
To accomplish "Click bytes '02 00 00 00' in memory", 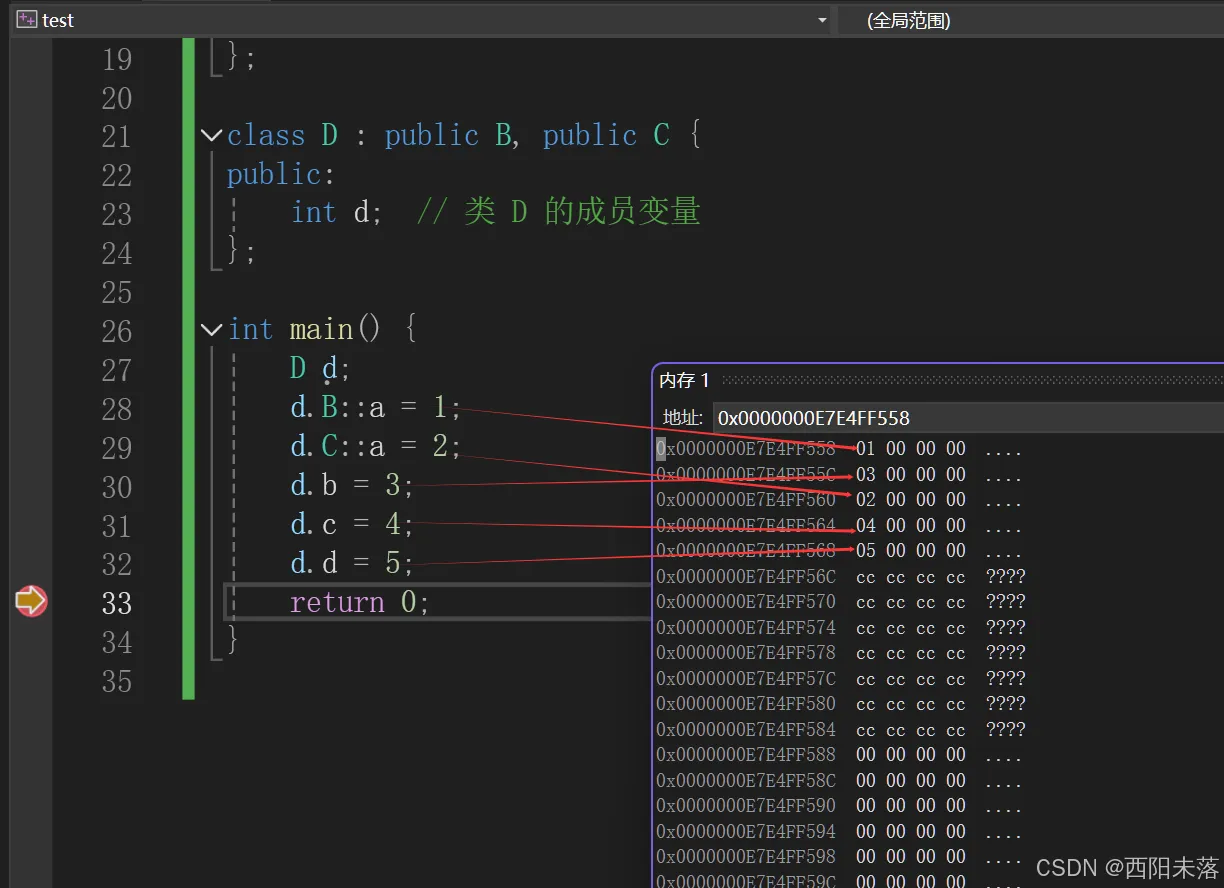I will click(x=911, y=499).
